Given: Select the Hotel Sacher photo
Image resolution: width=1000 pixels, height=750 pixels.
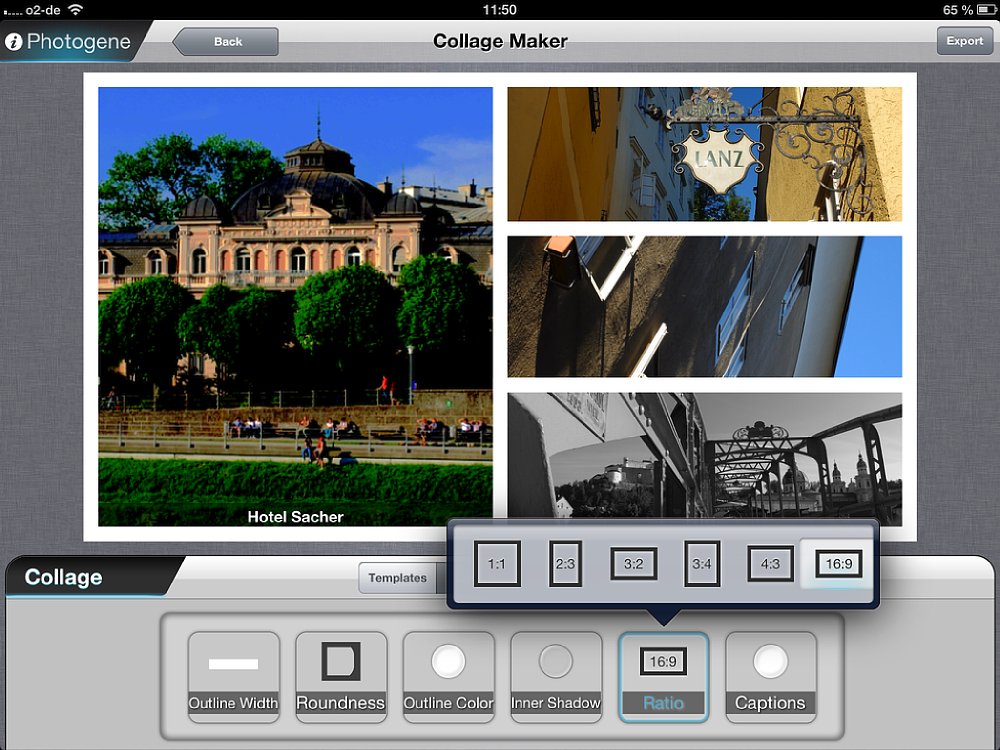Looking at the screenshot, I should point(295,306).
